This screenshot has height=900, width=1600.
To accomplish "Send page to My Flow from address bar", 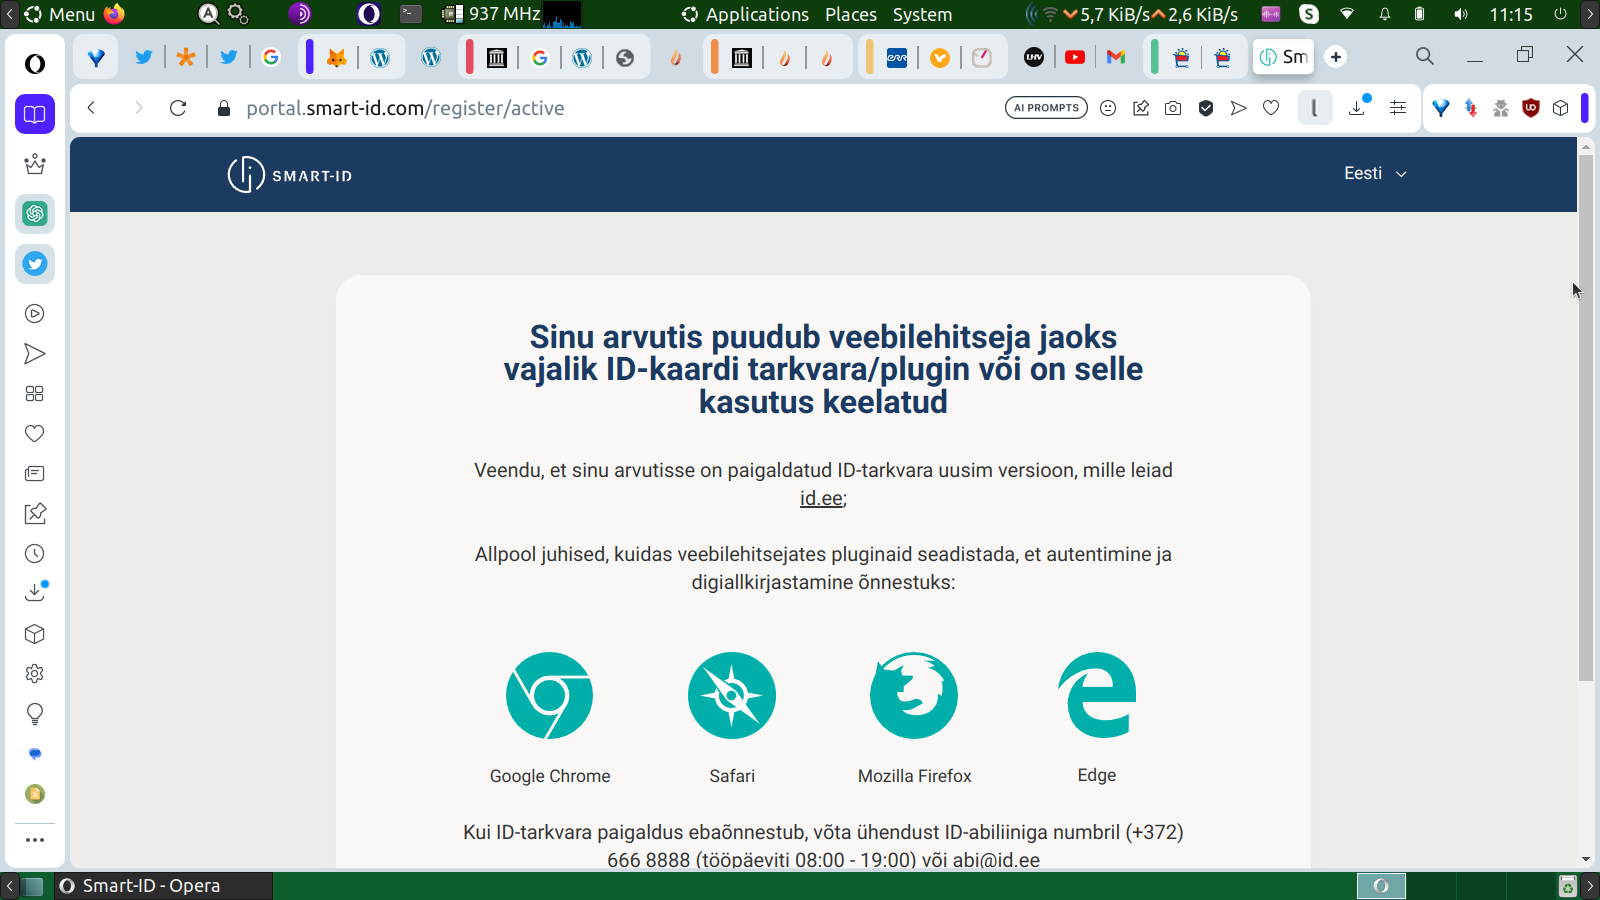I will tap(1239, 108).
